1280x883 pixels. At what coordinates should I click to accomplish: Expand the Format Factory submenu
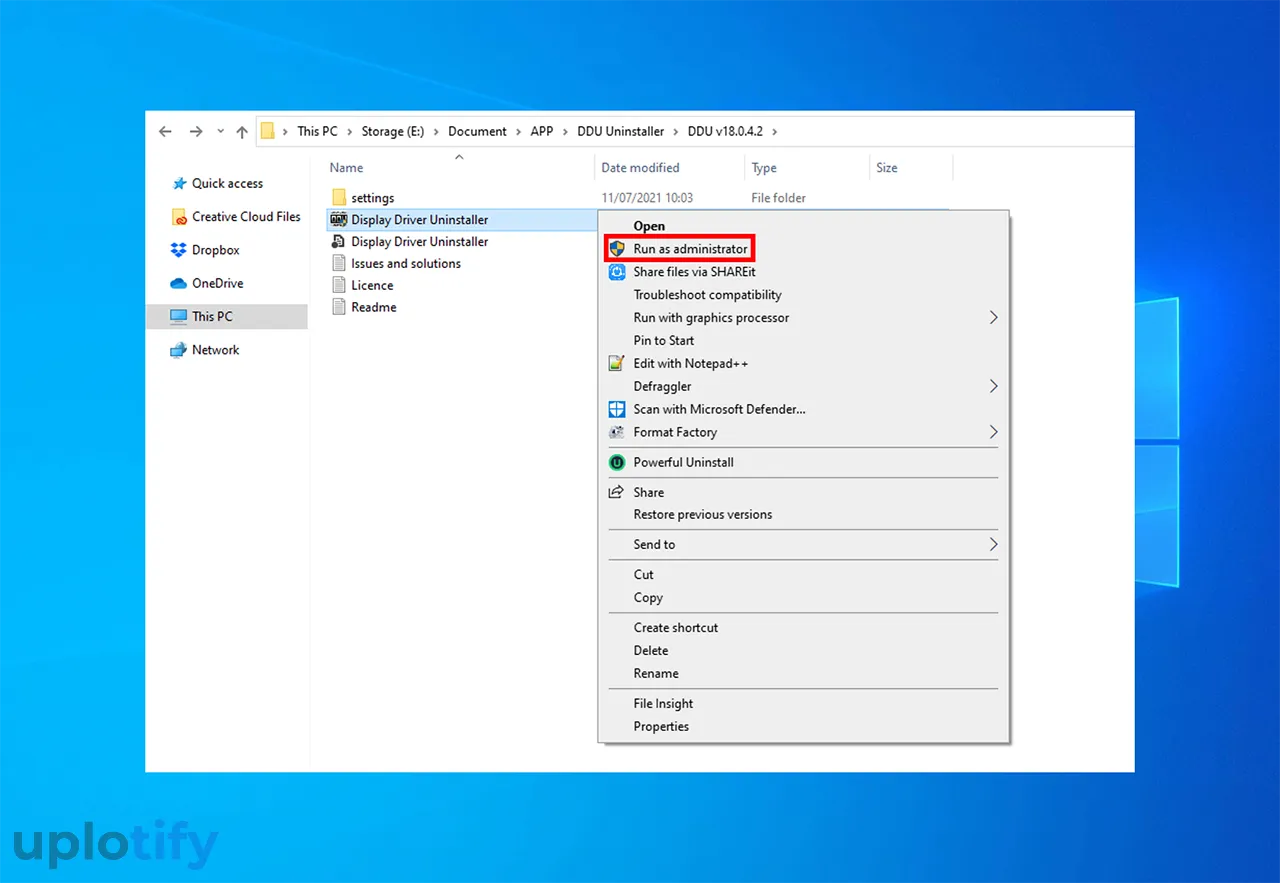(x=993, y=432)
